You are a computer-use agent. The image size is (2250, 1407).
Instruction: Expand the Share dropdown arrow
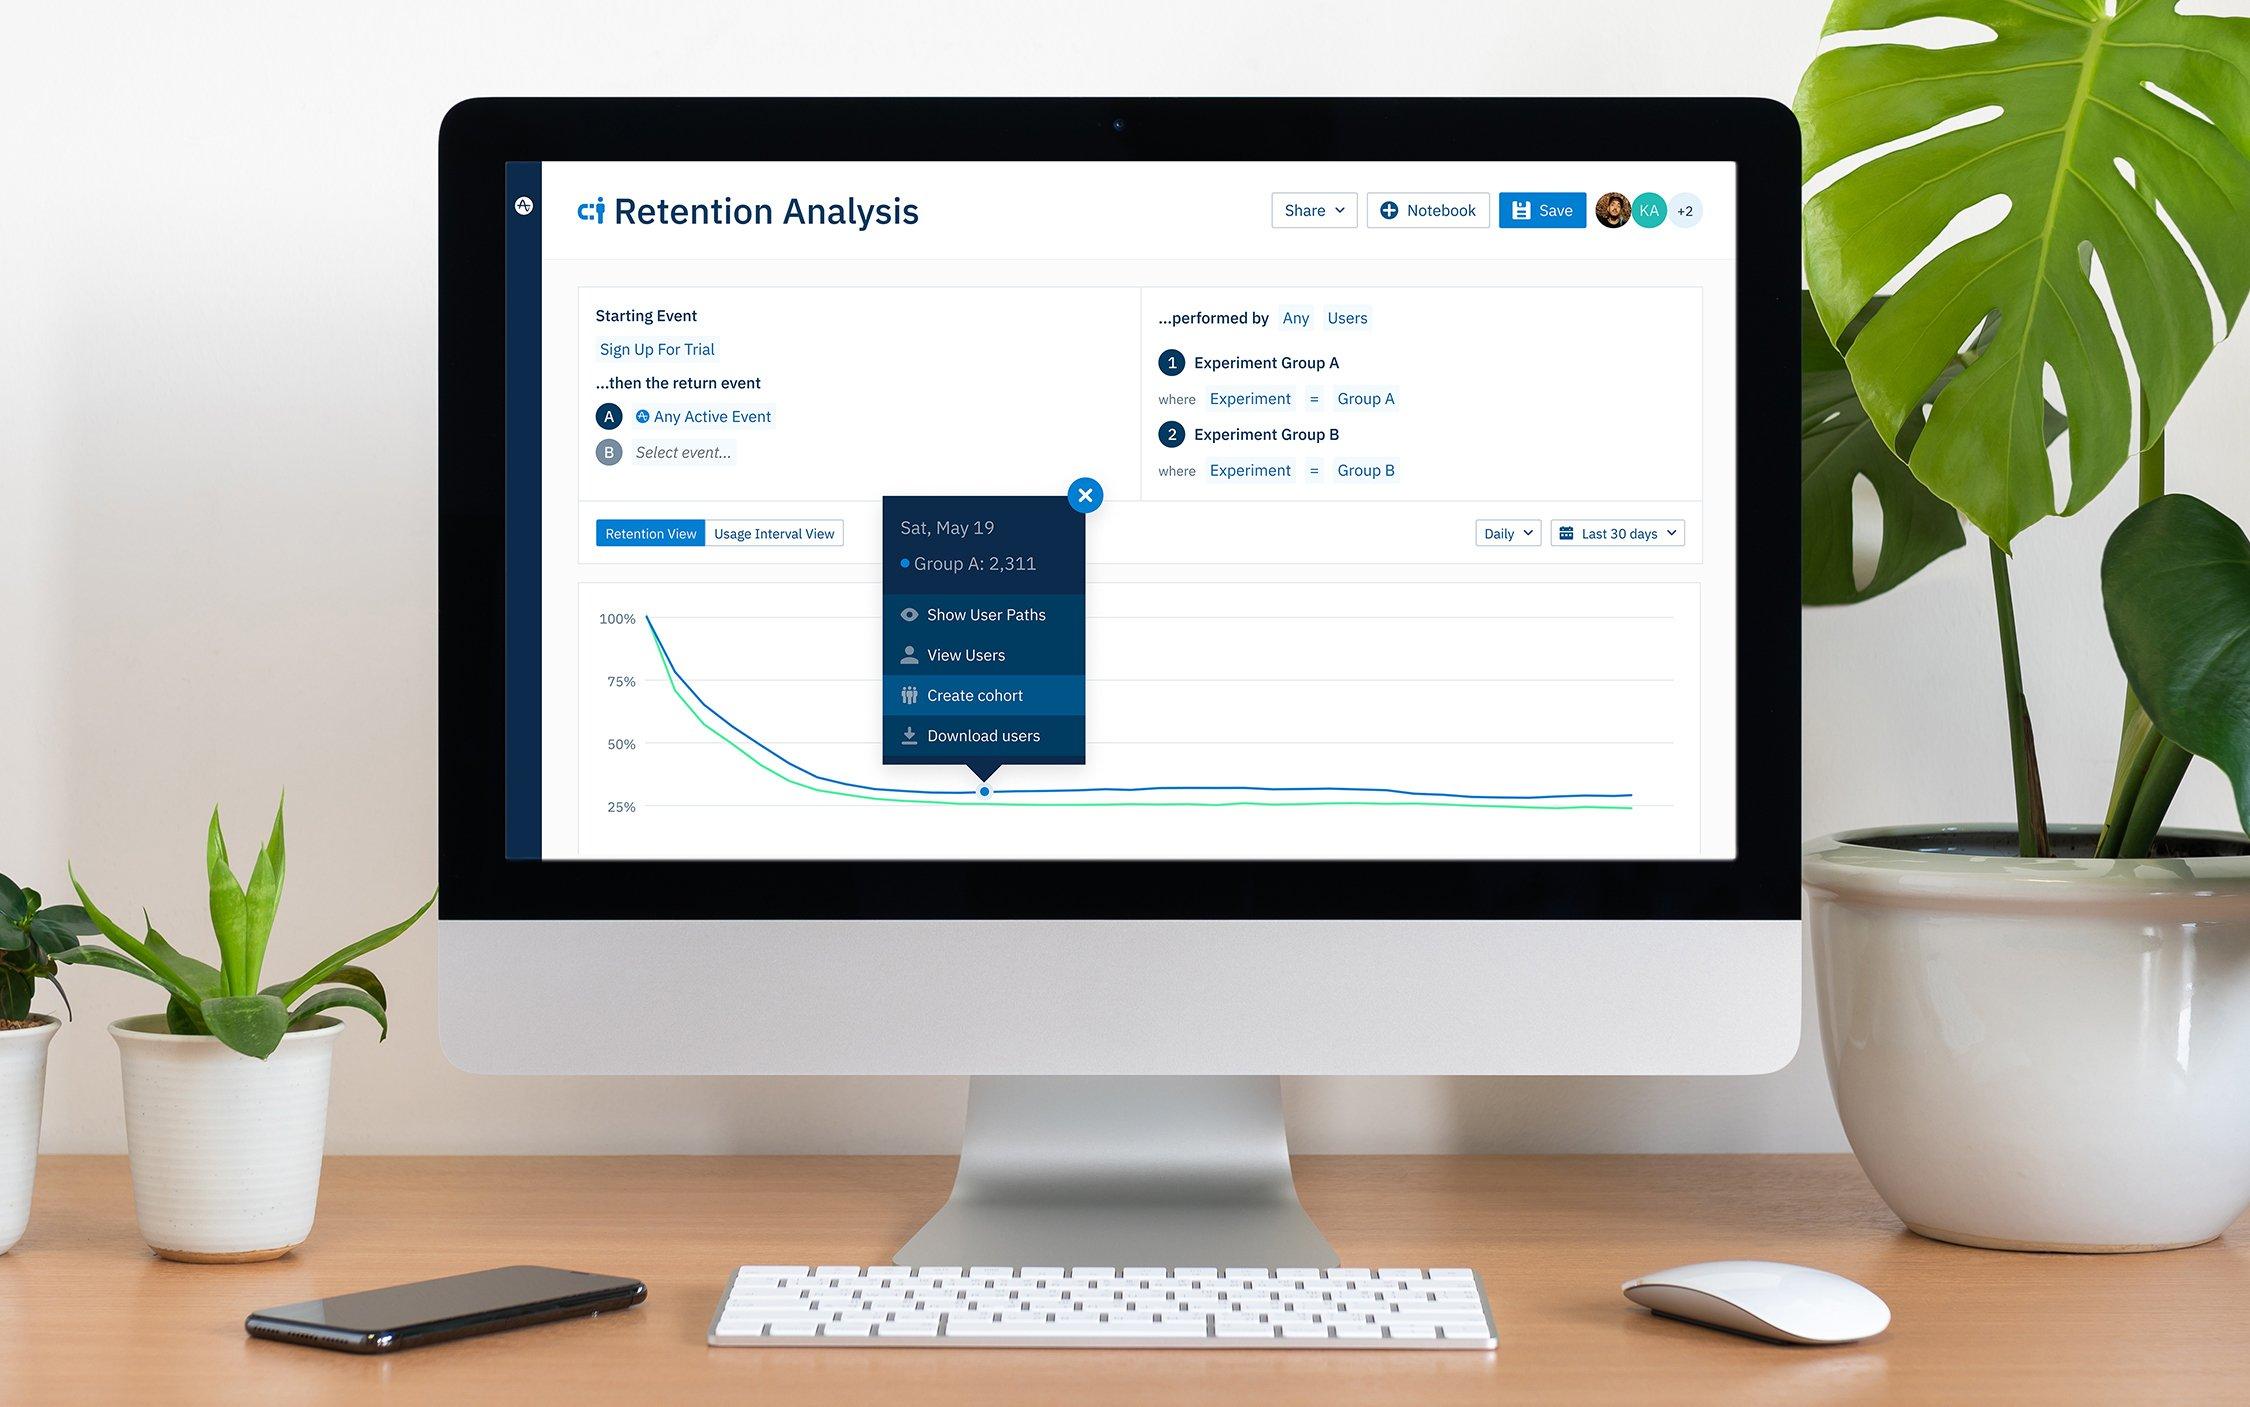1336,209
